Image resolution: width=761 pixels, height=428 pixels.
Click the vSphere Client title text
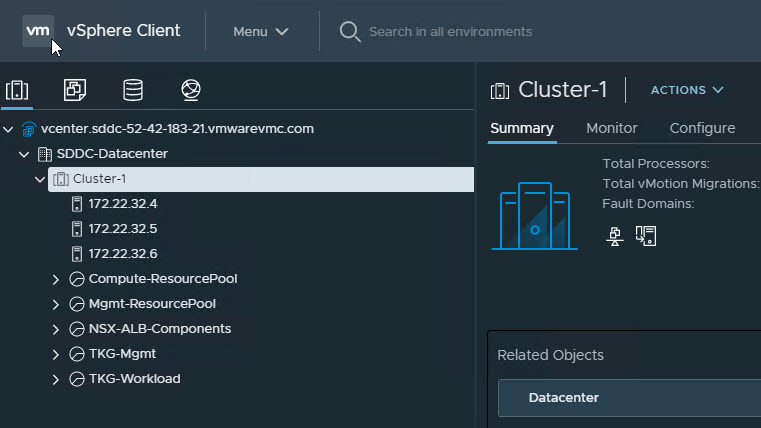[x=123, y=31]
